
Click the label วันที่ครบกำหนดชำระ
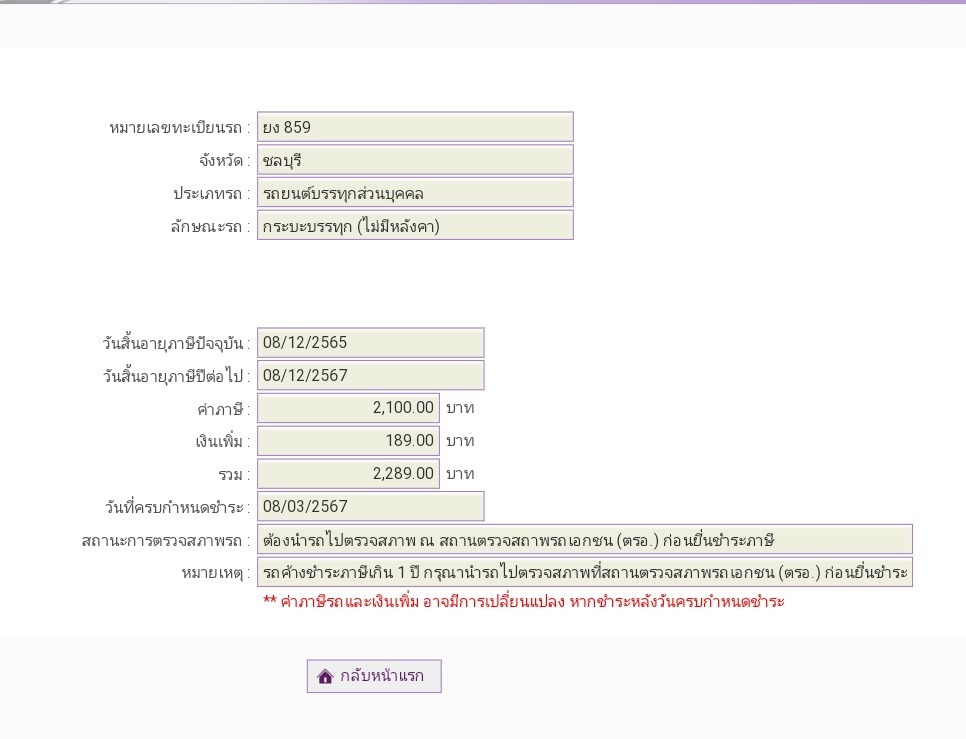click(x=177, y=507)
